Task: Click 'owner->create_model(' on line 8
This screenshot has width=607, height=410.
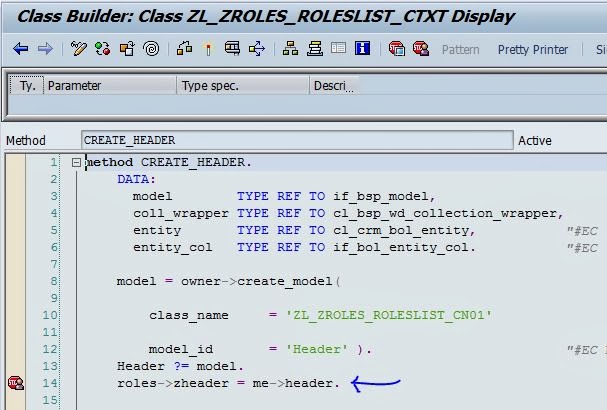Action: click(x=261, y=281)
